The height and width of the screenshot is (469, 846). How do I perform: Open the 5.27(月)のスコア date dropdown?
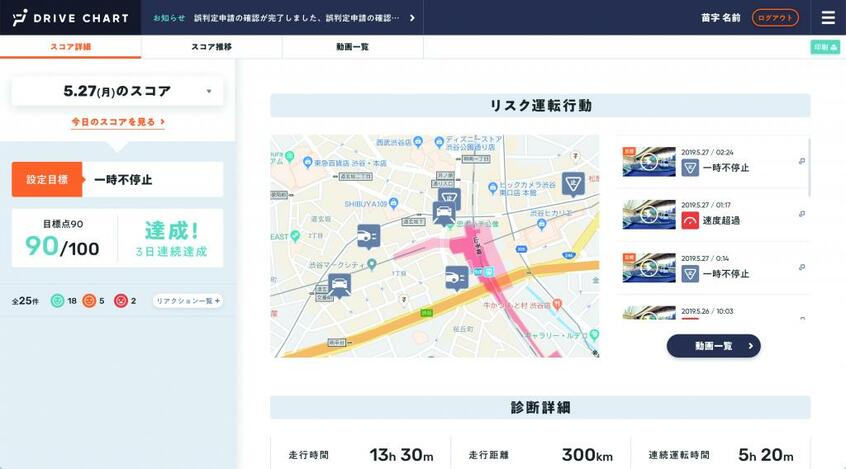point(117,91)
